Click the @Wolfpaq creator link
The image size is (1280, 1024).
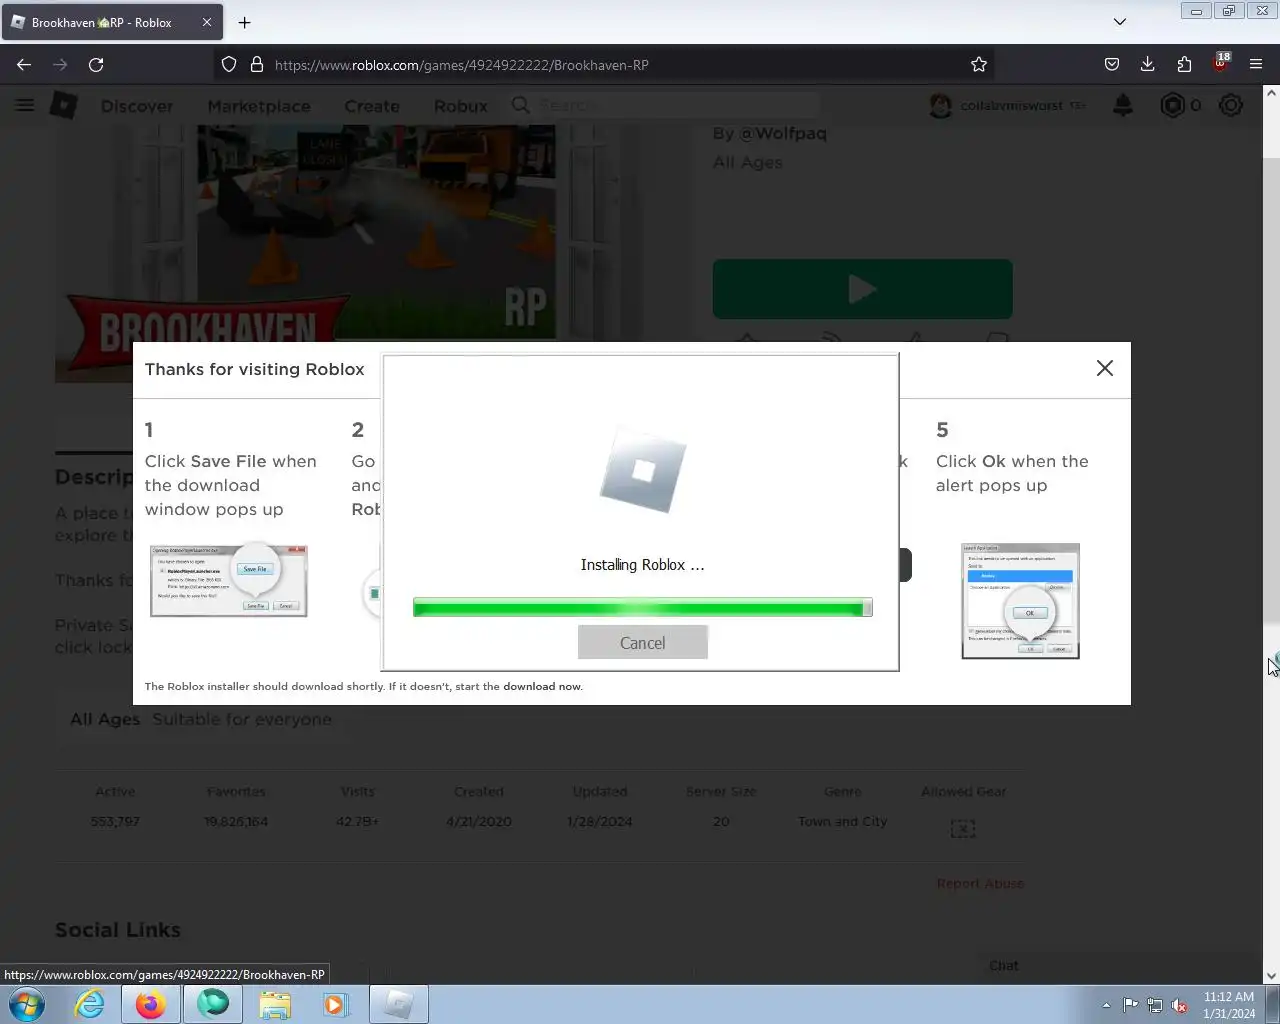(783, 133)
